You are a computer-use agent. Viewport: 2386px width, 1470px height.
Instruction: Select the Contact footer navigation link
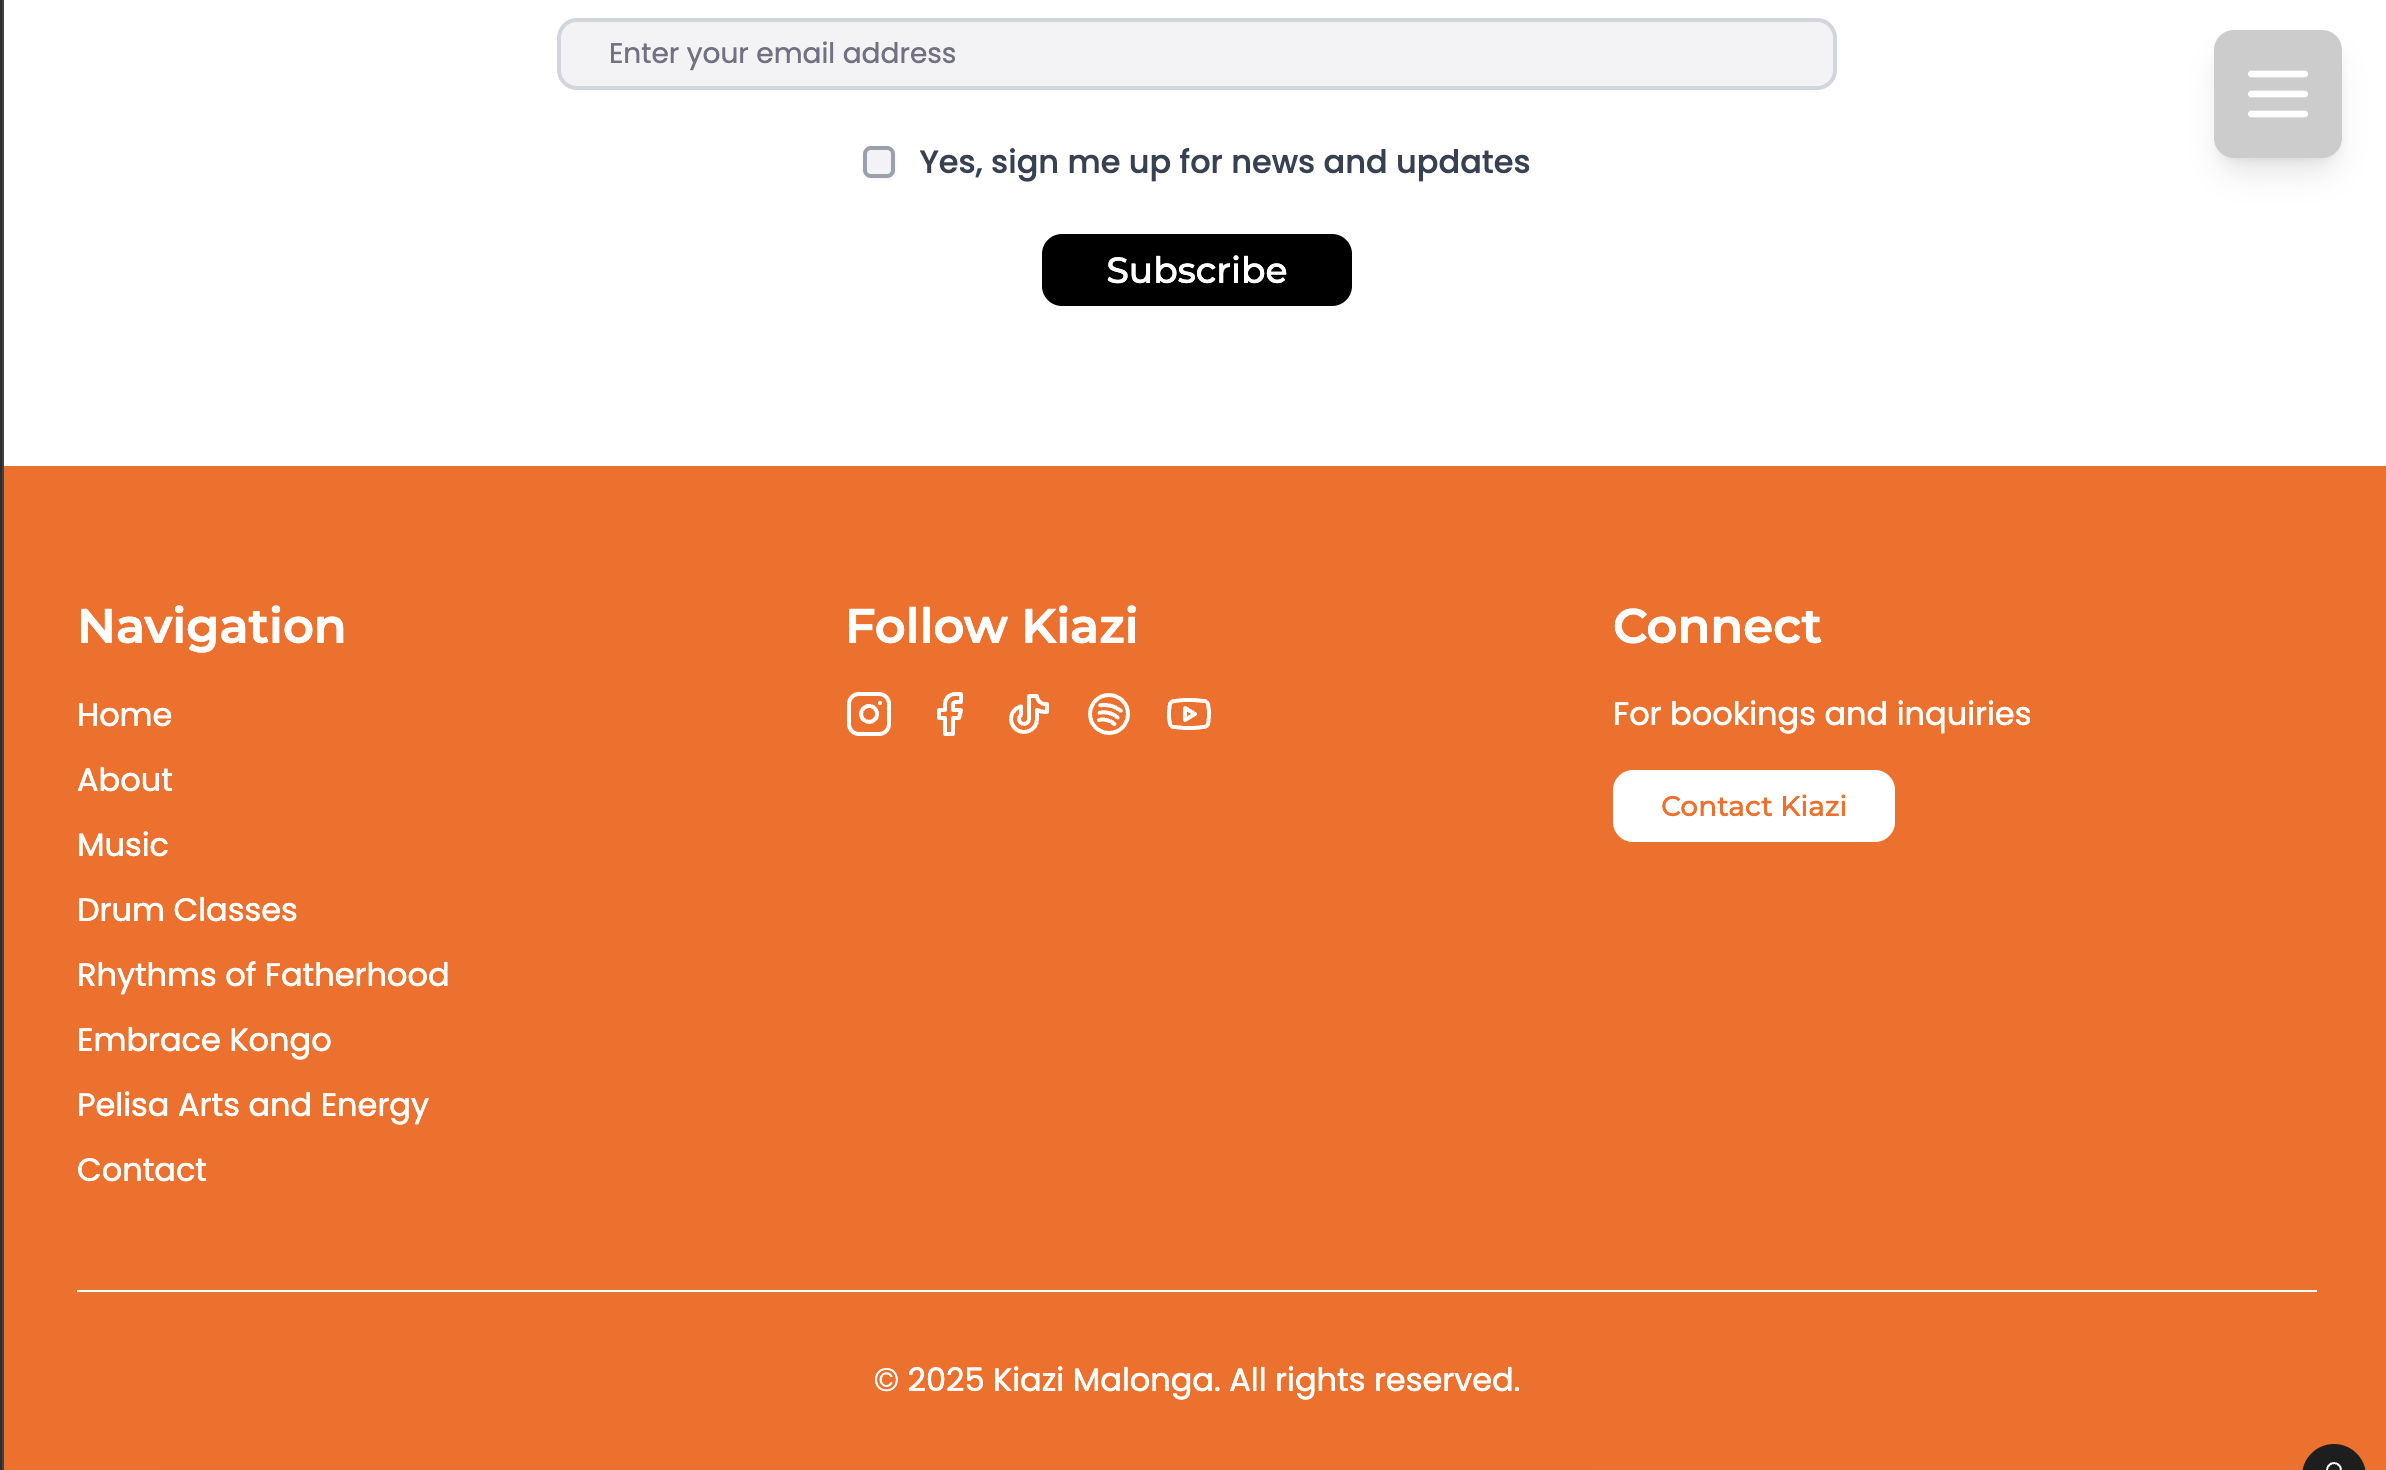[x=142, y=1170]
